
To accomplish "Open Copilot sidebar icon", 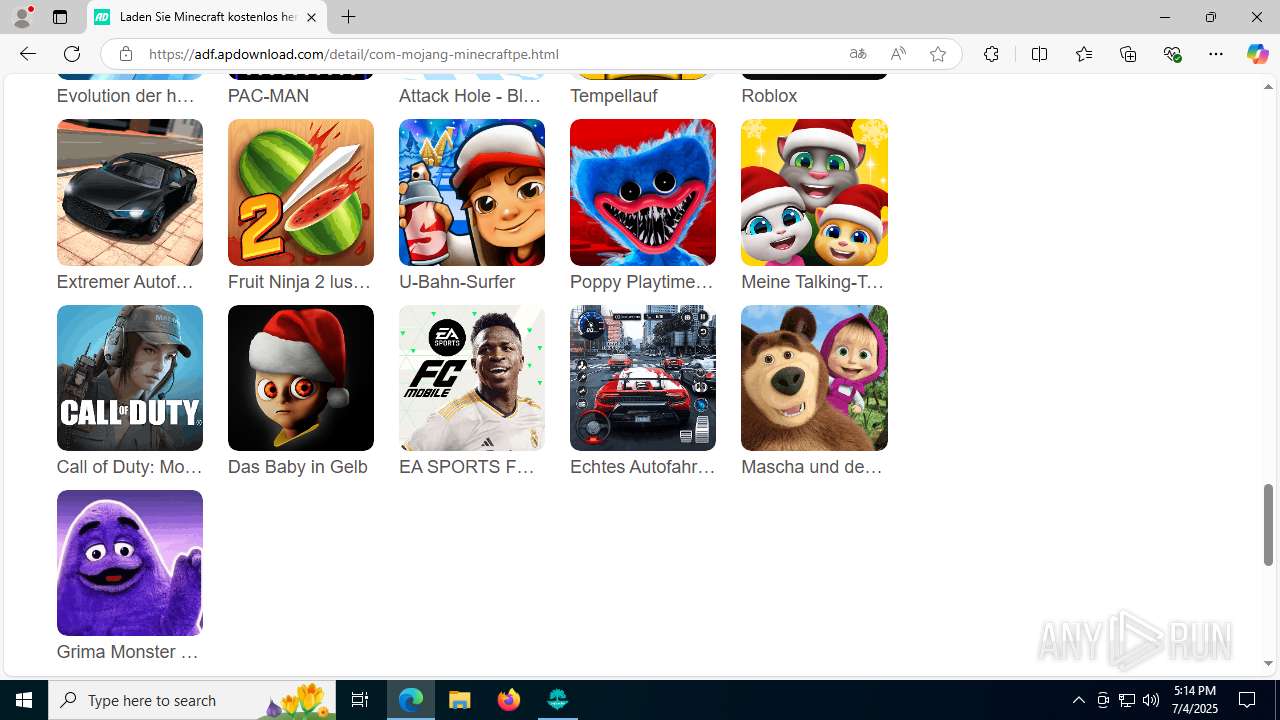I will [1257, 54].
